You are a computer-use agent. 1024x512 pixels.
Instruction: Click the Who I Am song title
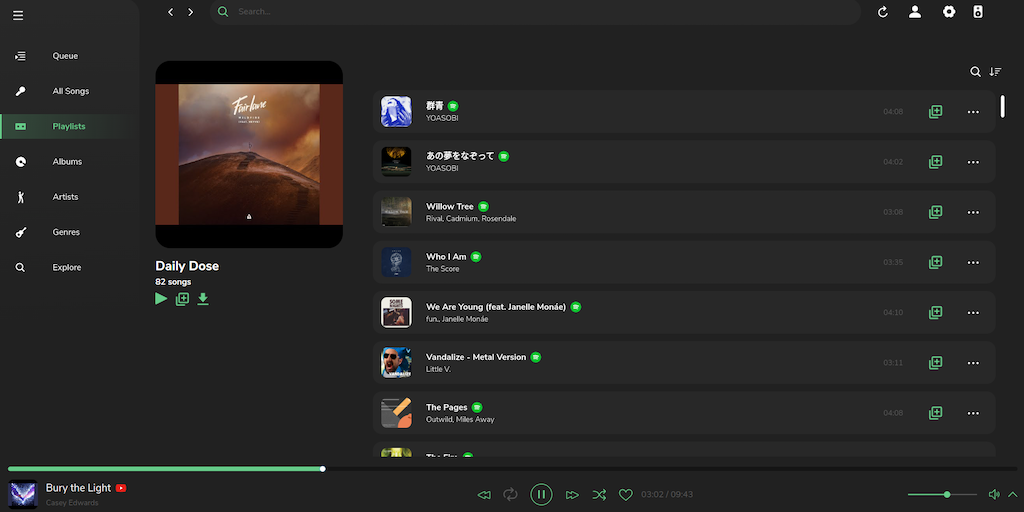(x=446, y=257)
